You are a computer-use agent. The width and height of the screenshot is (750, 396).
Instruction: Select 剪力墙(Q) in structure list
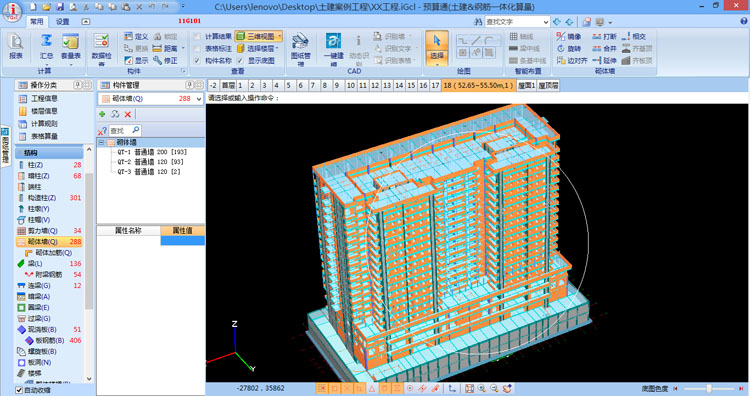point(49,231)
